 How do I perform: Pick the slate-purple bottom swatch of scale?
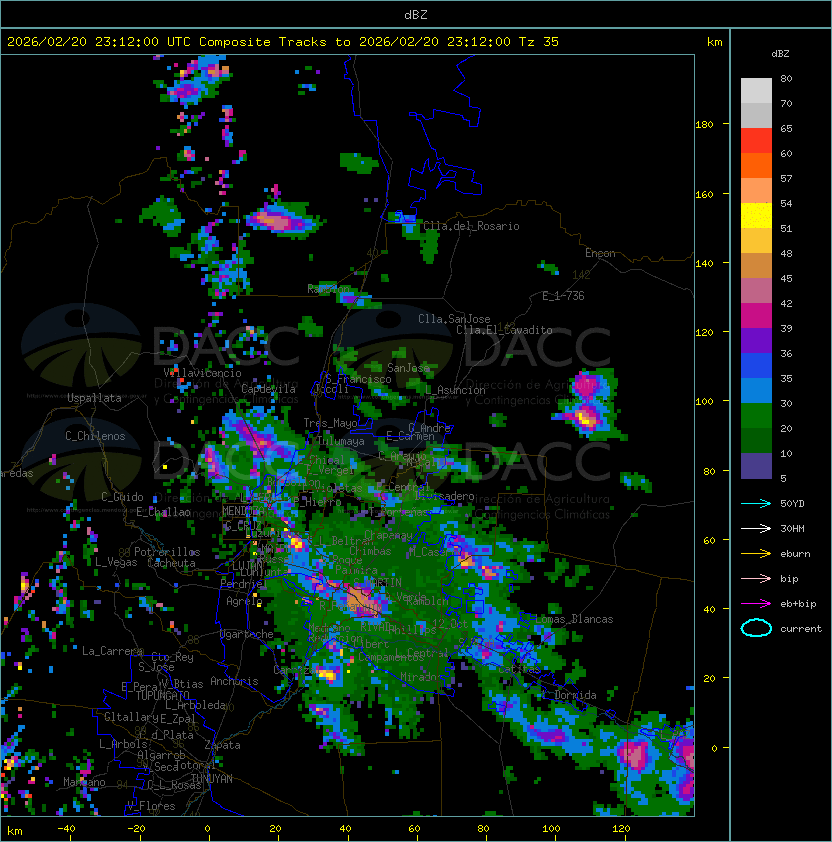(756, 466)
